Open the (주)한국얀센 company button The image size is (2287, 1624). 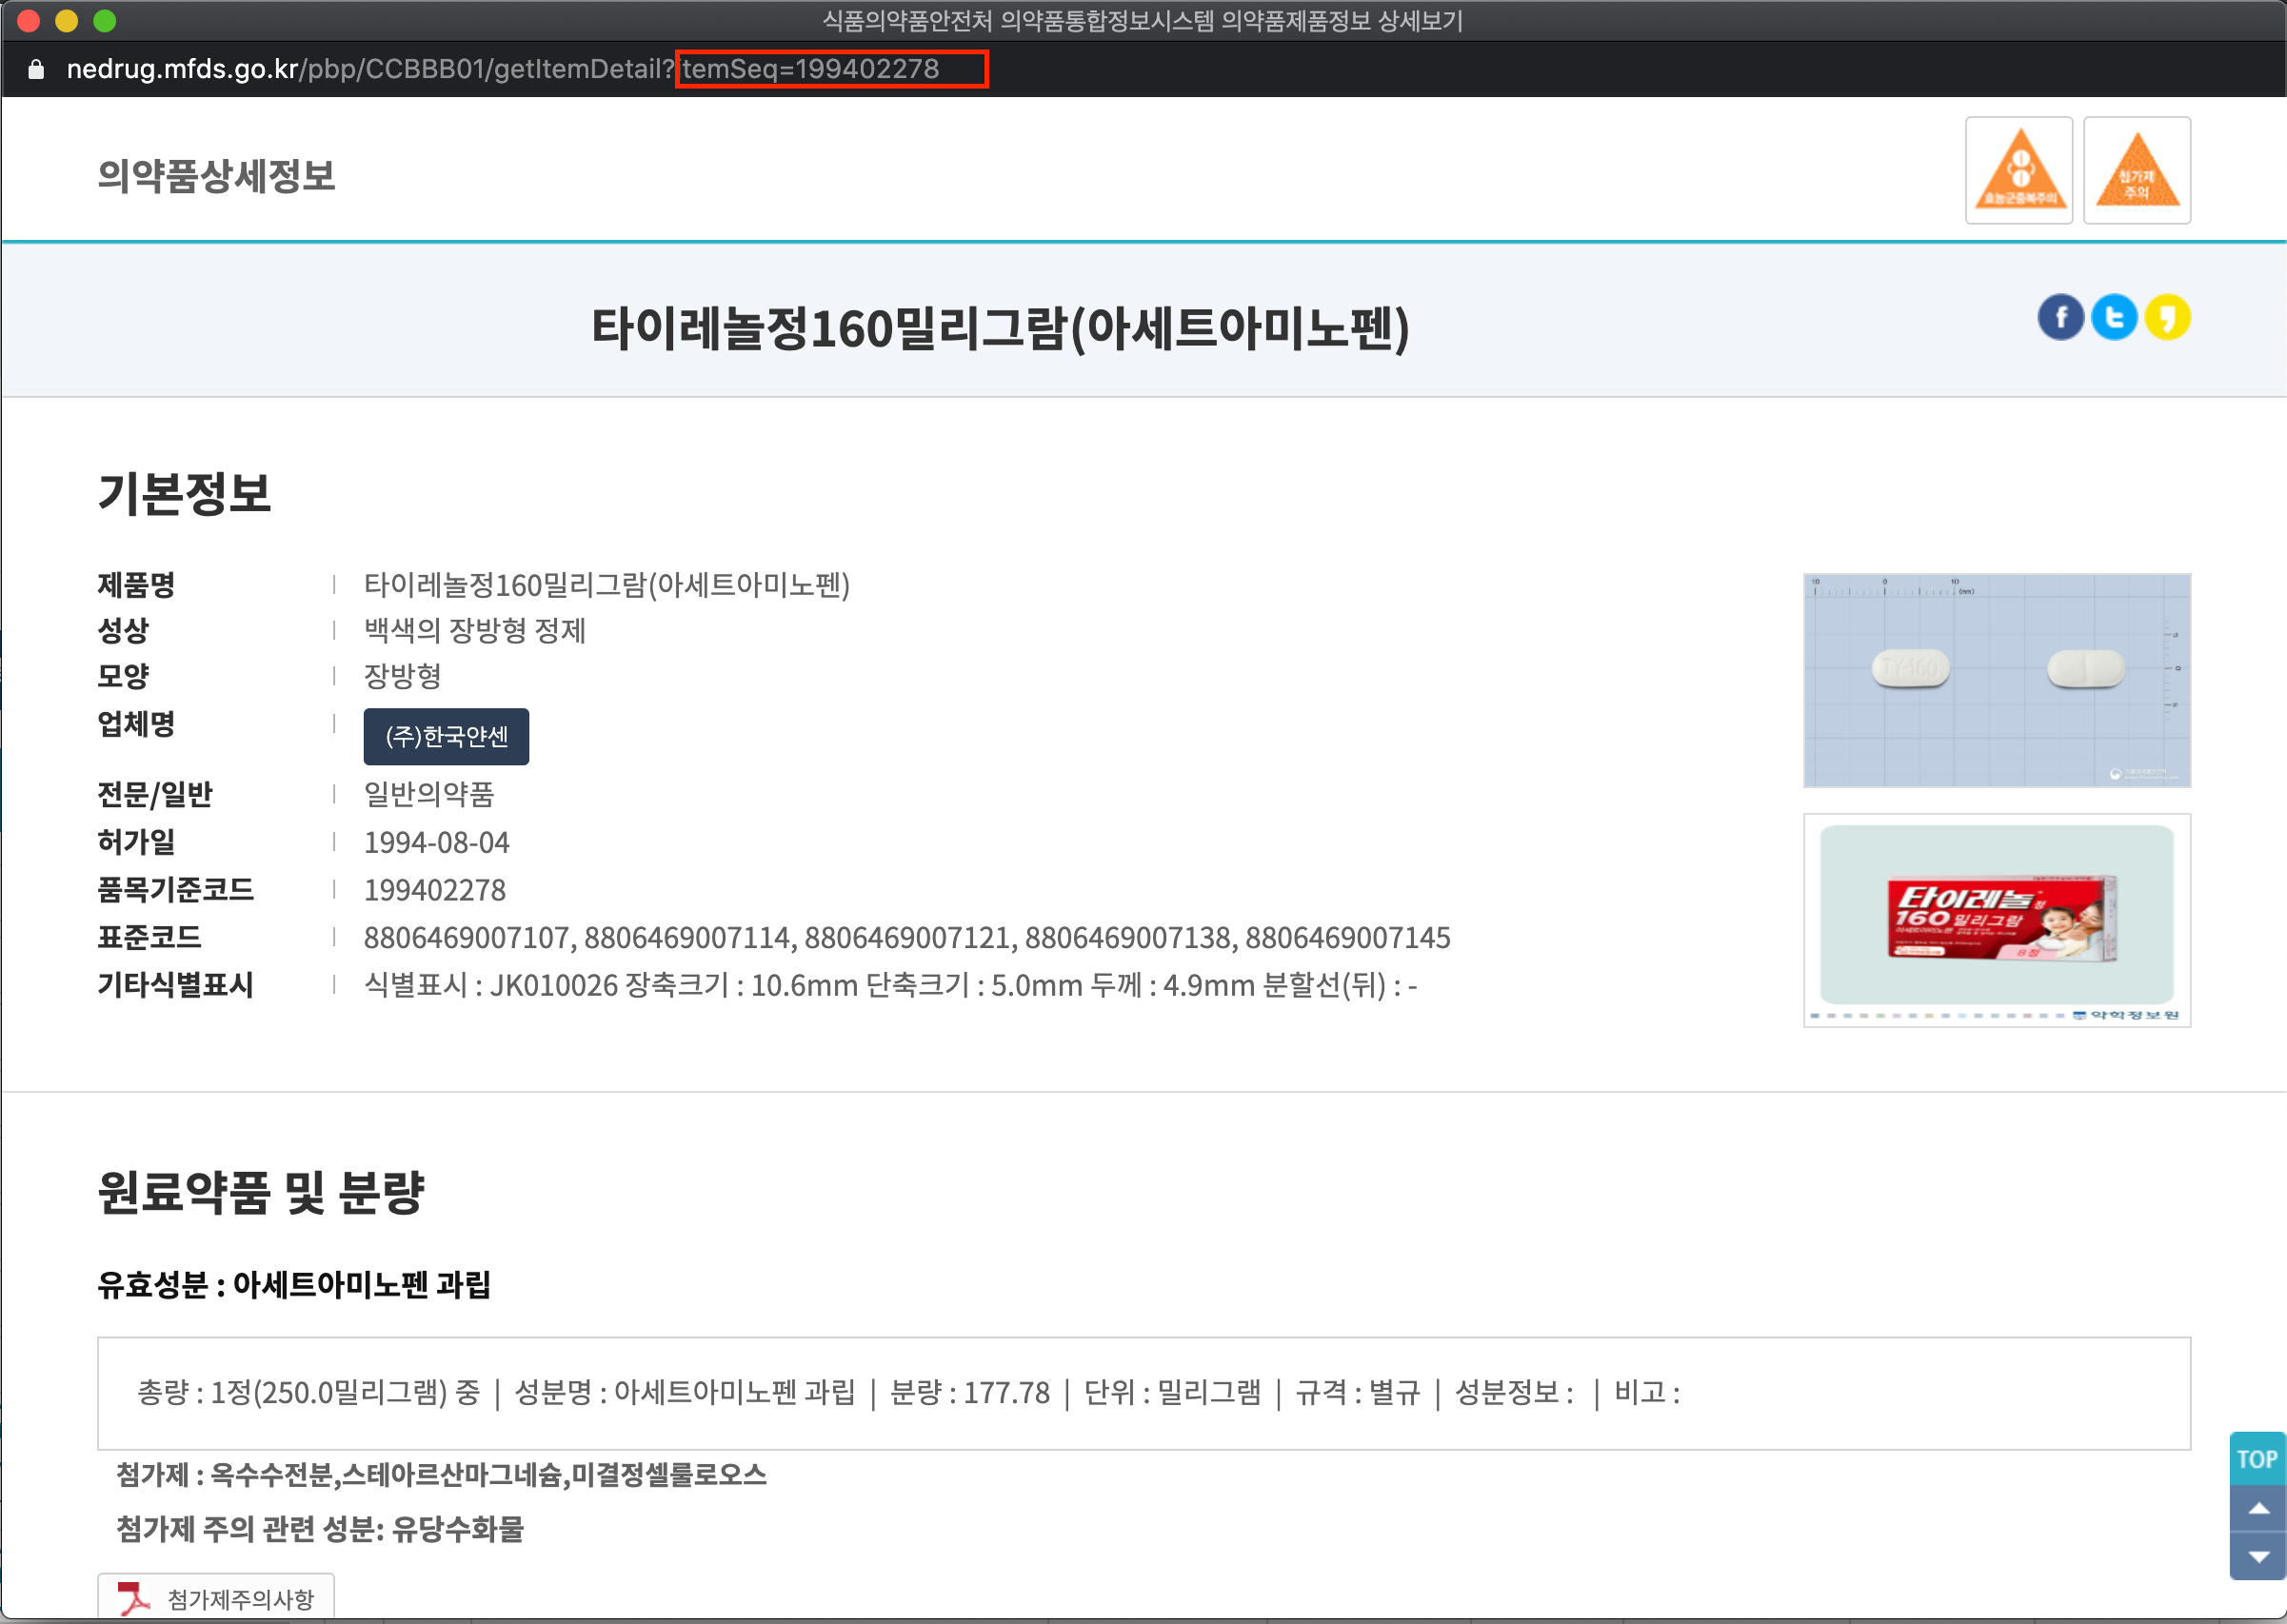point(446,737)
